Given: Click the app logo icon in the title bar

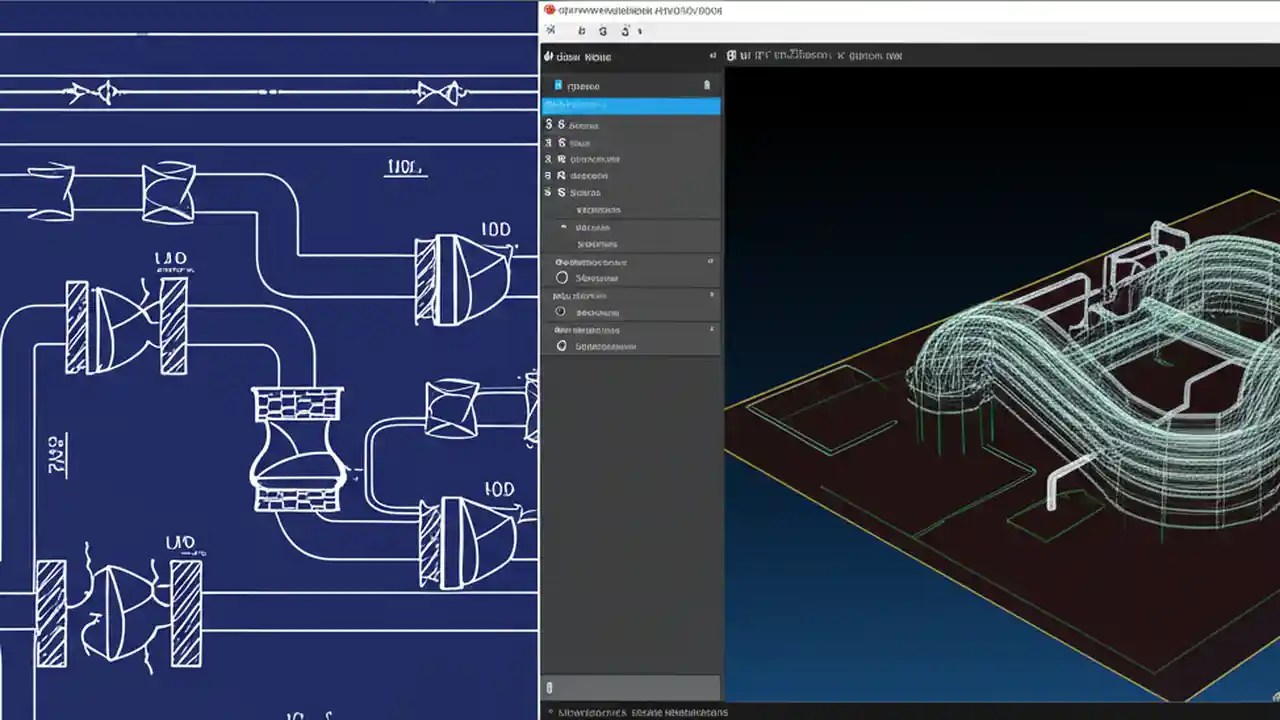Looking at the screenshot, I should (549, 11).
